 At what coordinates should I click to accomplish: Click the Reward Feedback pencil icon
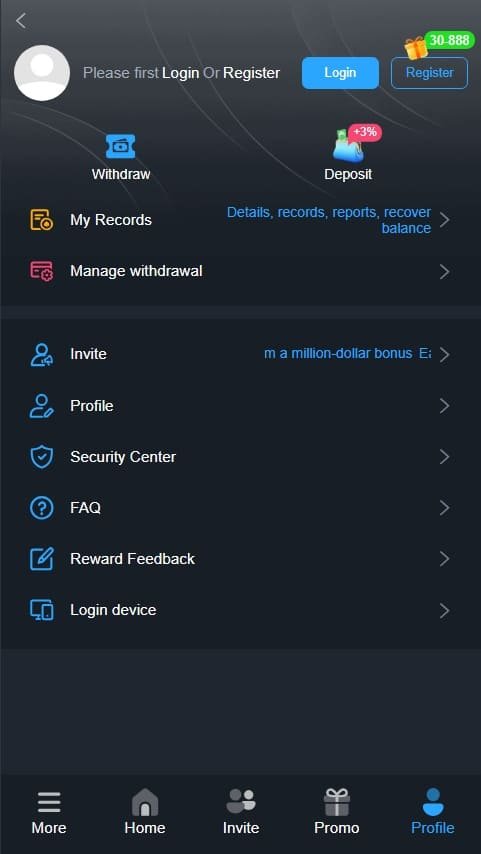click(x=41, y=559)
